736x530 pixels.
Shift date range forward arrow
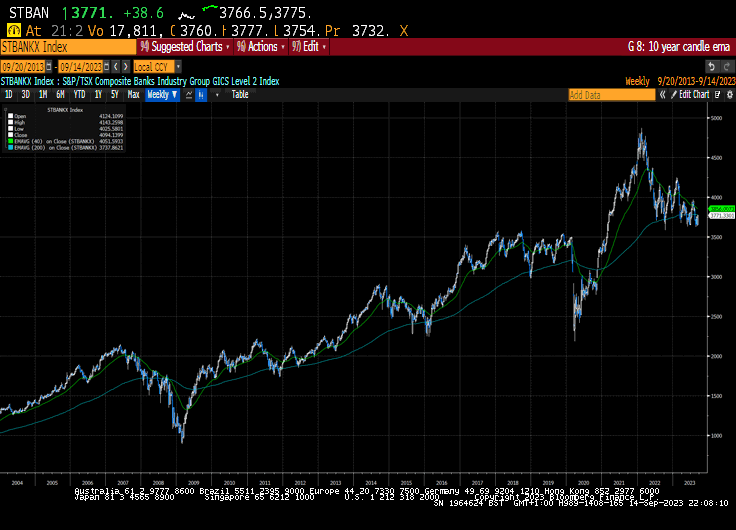[125, 67]
